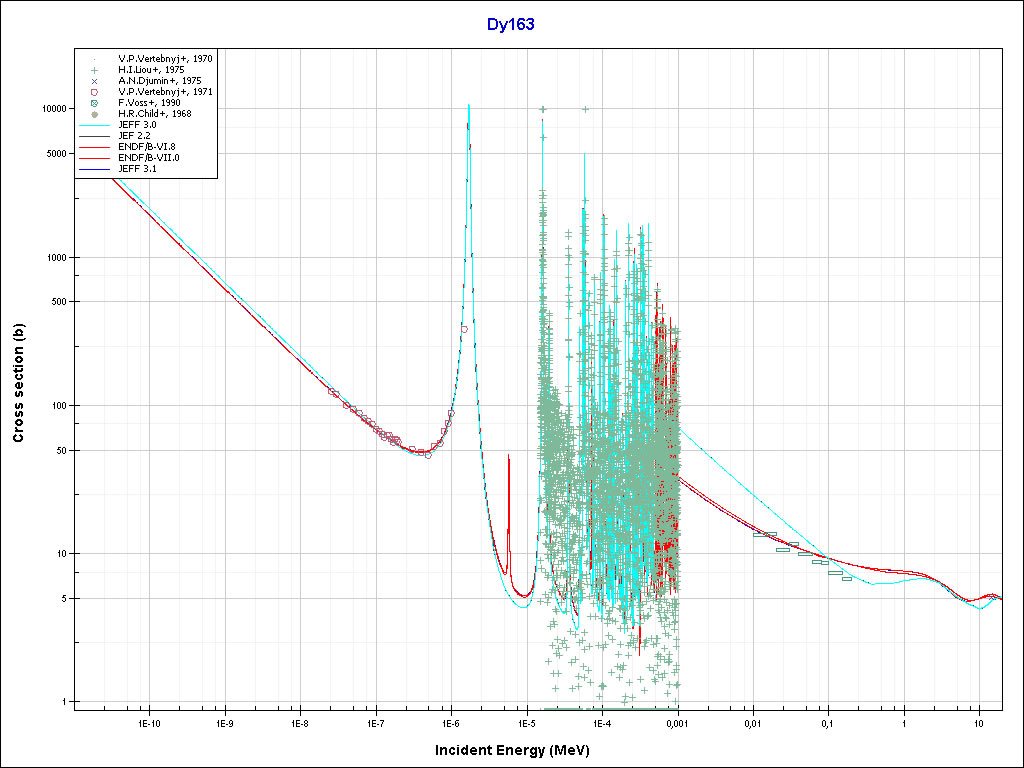
Task: Click the blue line sample for JEFF 3.1
Action: tap(94, 170)
